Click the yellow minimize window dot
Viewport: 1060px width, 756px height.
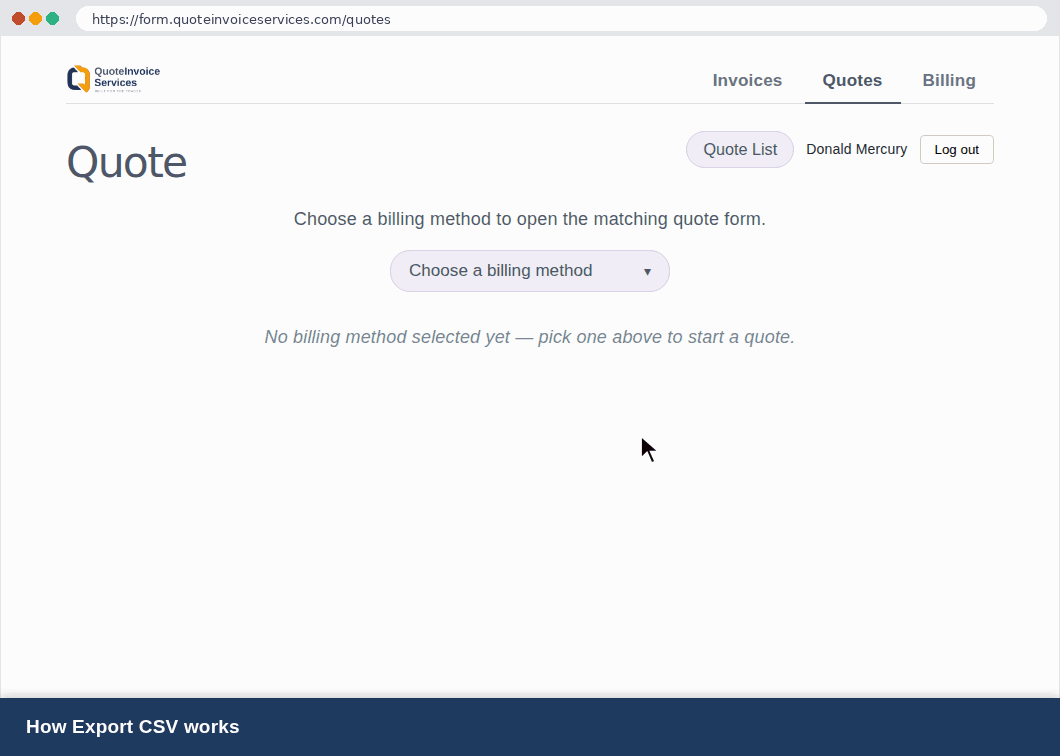35,18
